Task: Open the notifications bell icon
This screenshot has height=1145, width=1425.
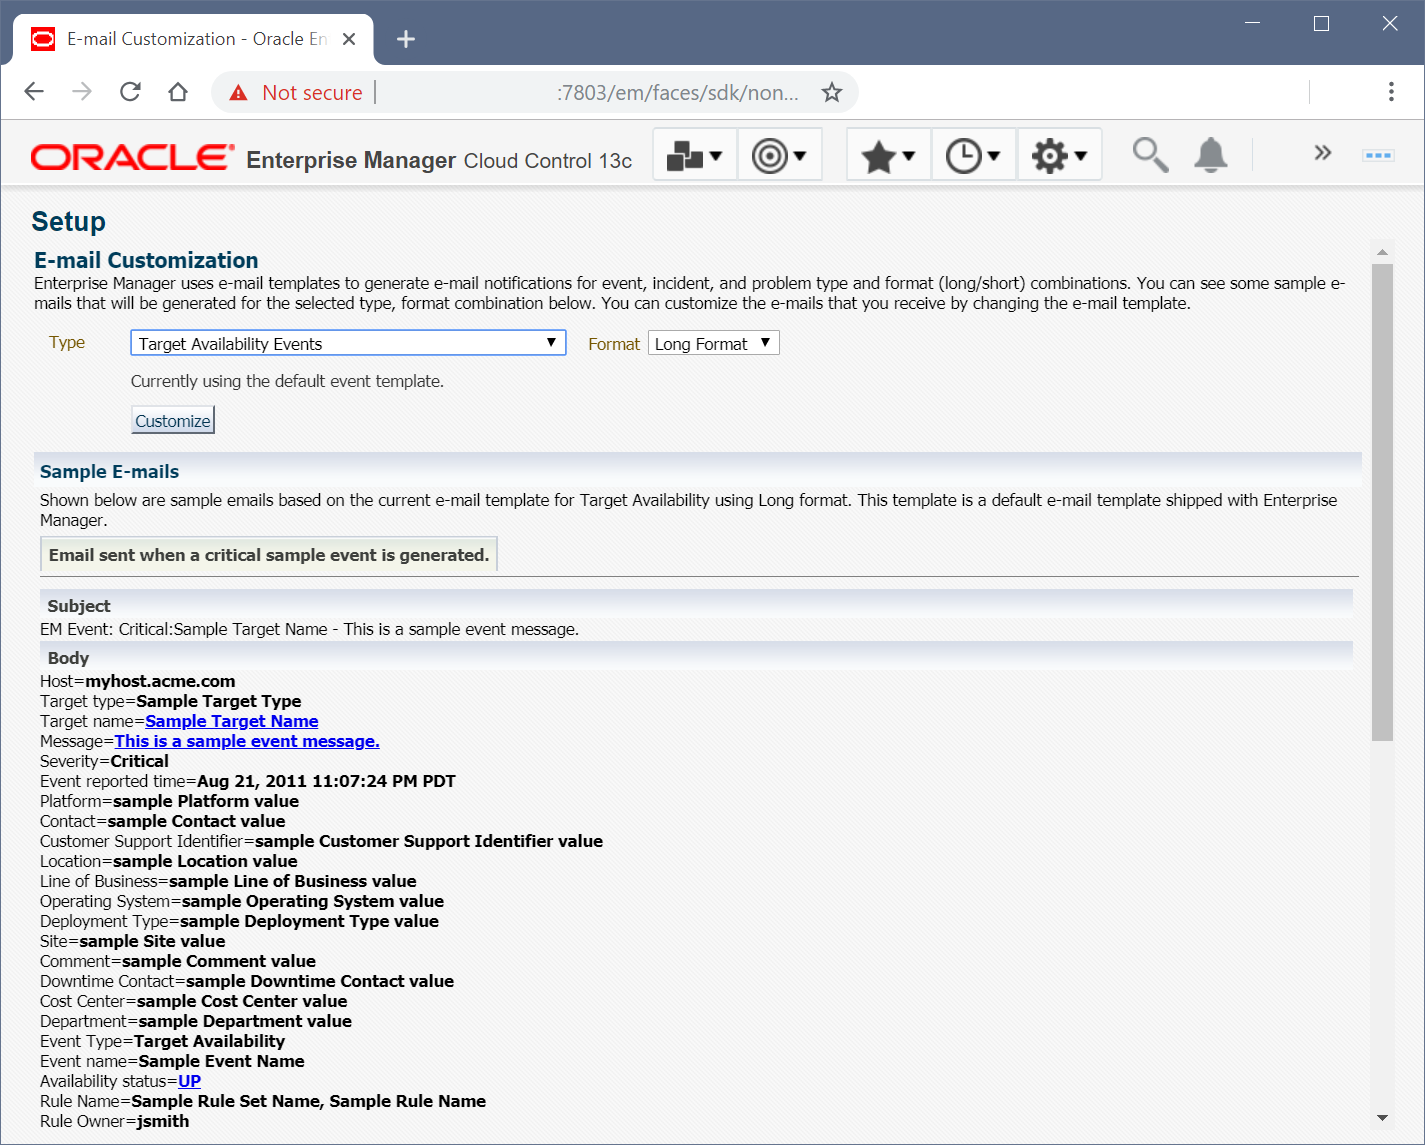Action: pyautogui.click(x=1210, y=155)
